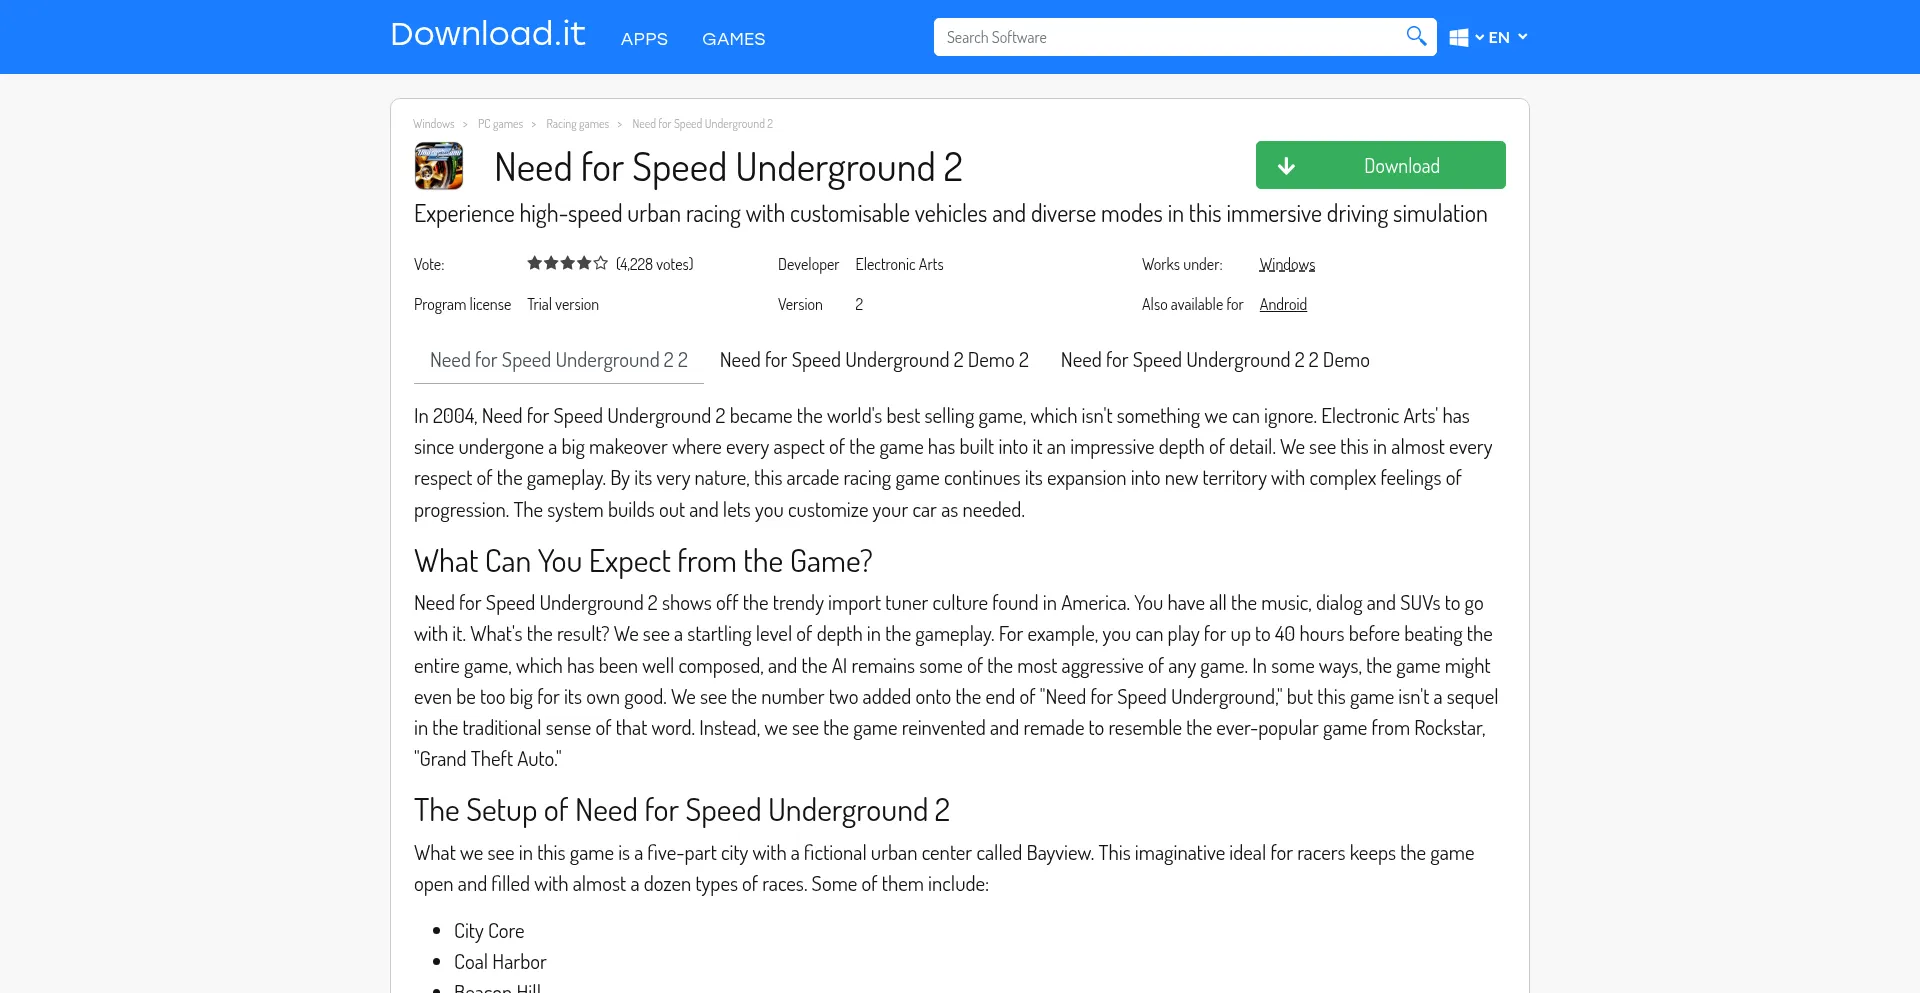The image size is (1920, 993).
Task: Go to PC games breadcrumb link
Action: pos(500,124)
